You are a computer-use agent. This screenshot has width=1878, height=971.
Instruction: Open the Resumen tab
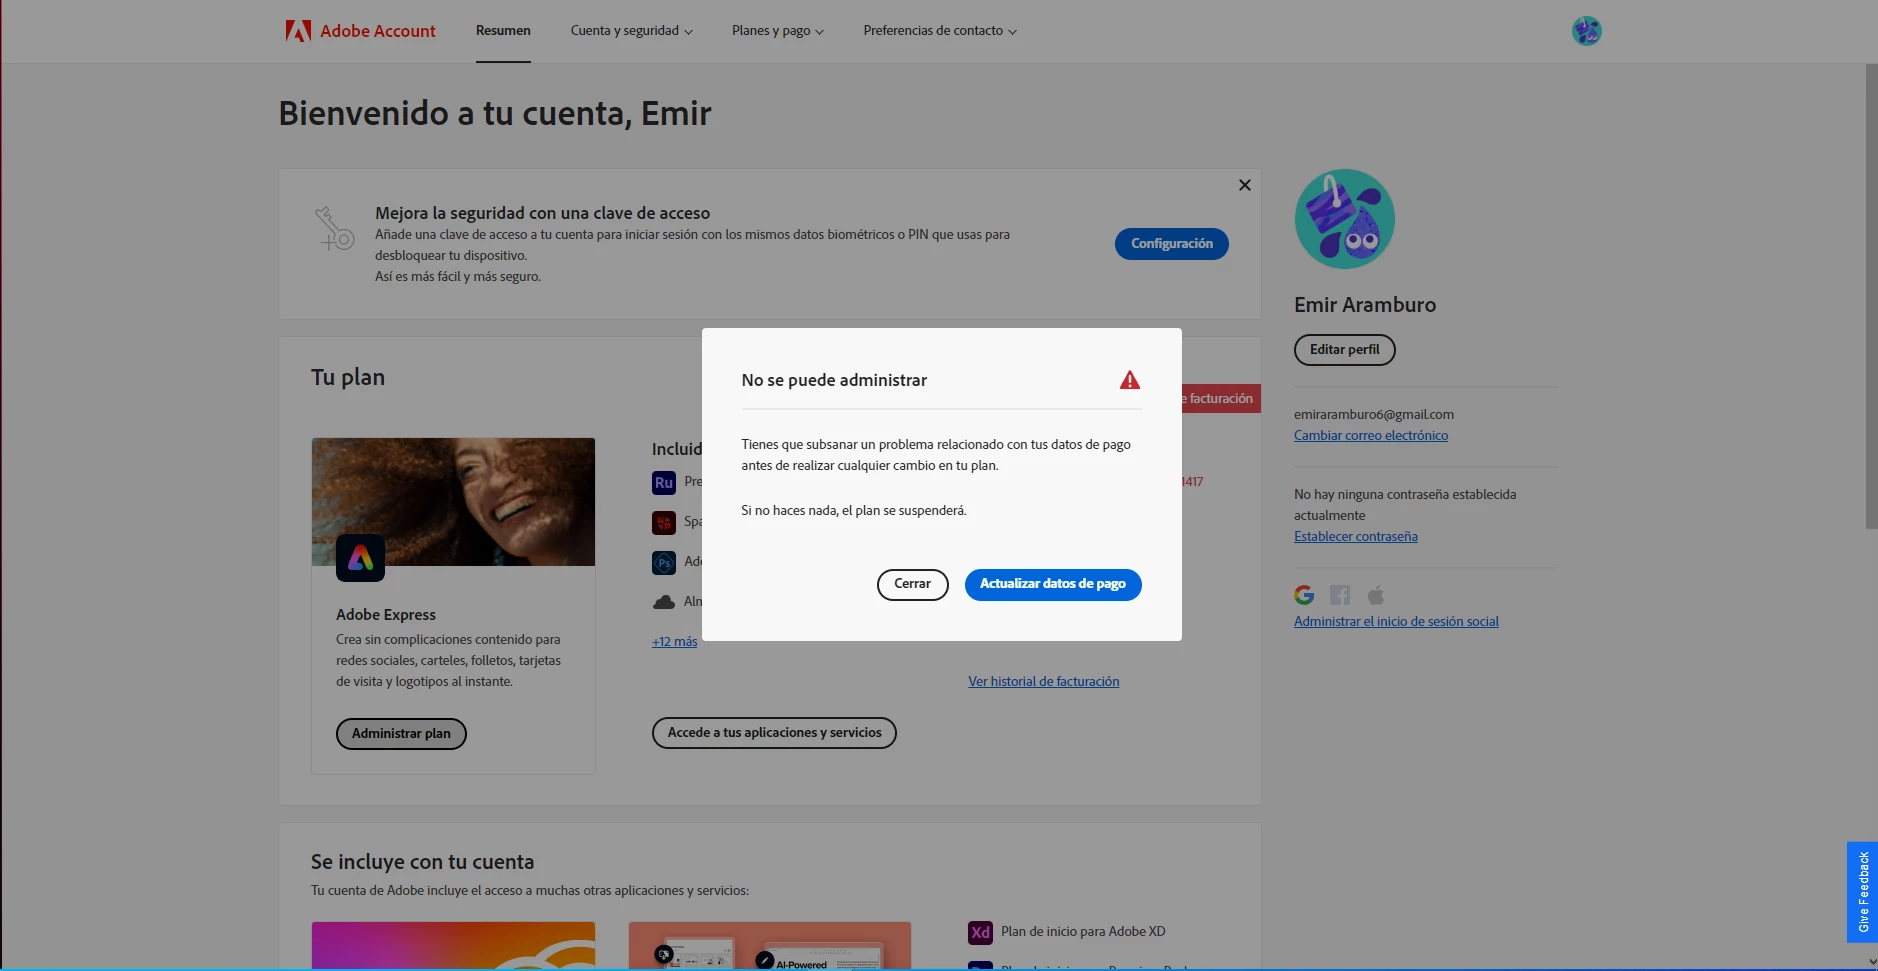pos(503,31)
